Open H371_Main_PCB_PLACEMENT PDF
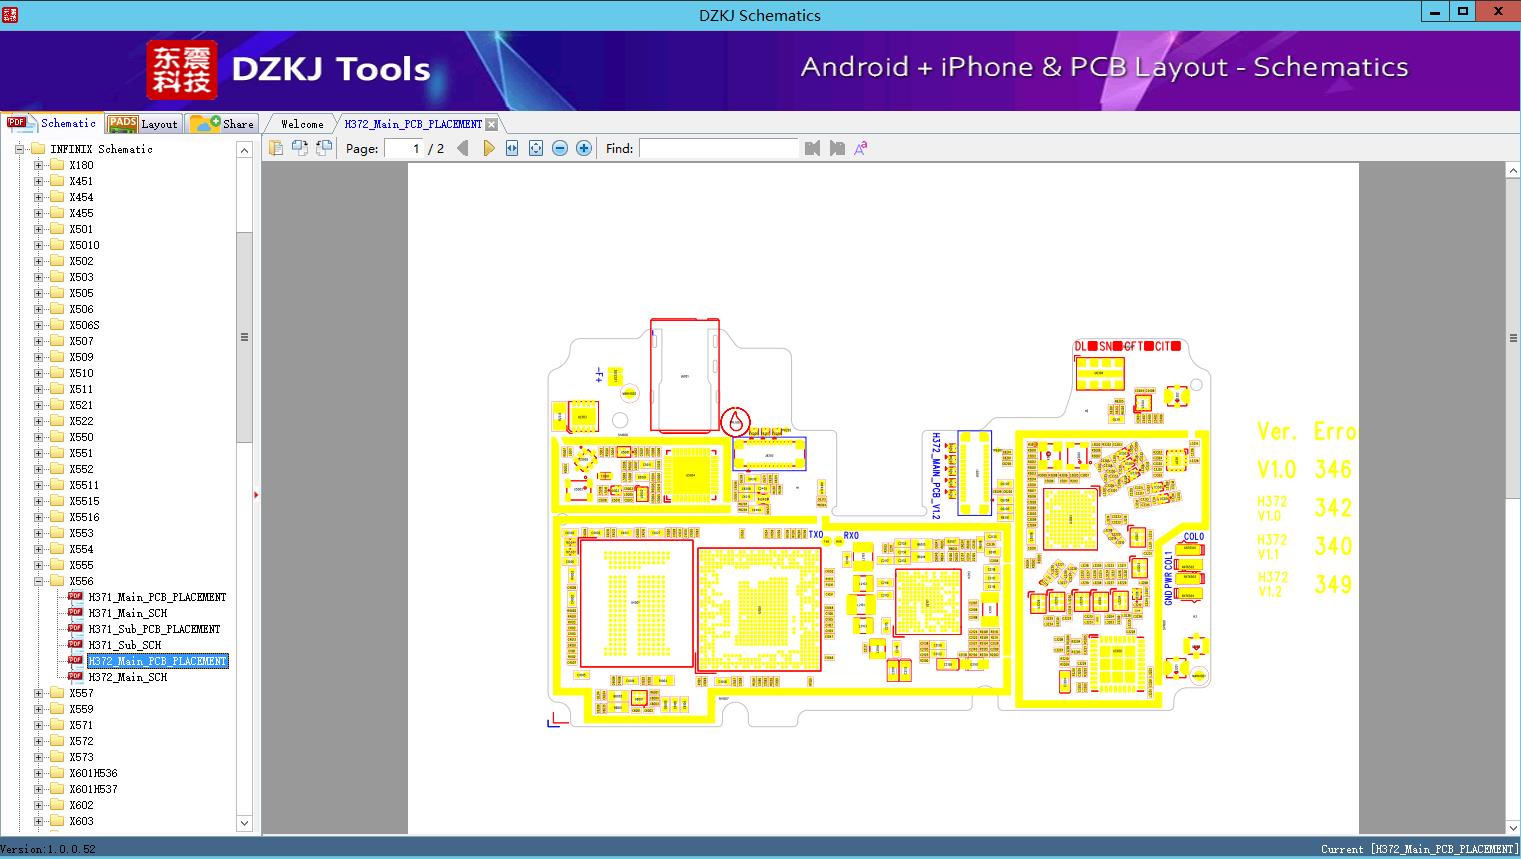1521x859 pixels. 157,597
